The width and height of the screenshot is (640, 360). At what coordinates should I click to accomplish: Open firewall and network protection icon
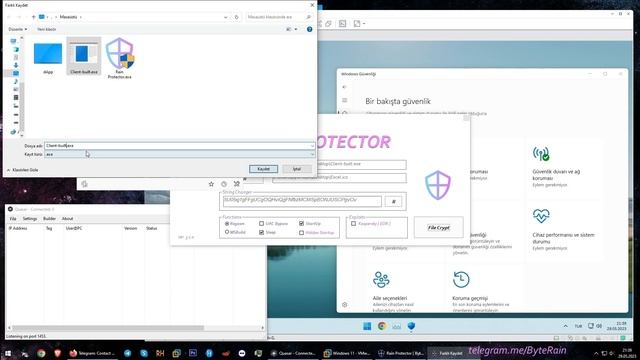[541, 154]
